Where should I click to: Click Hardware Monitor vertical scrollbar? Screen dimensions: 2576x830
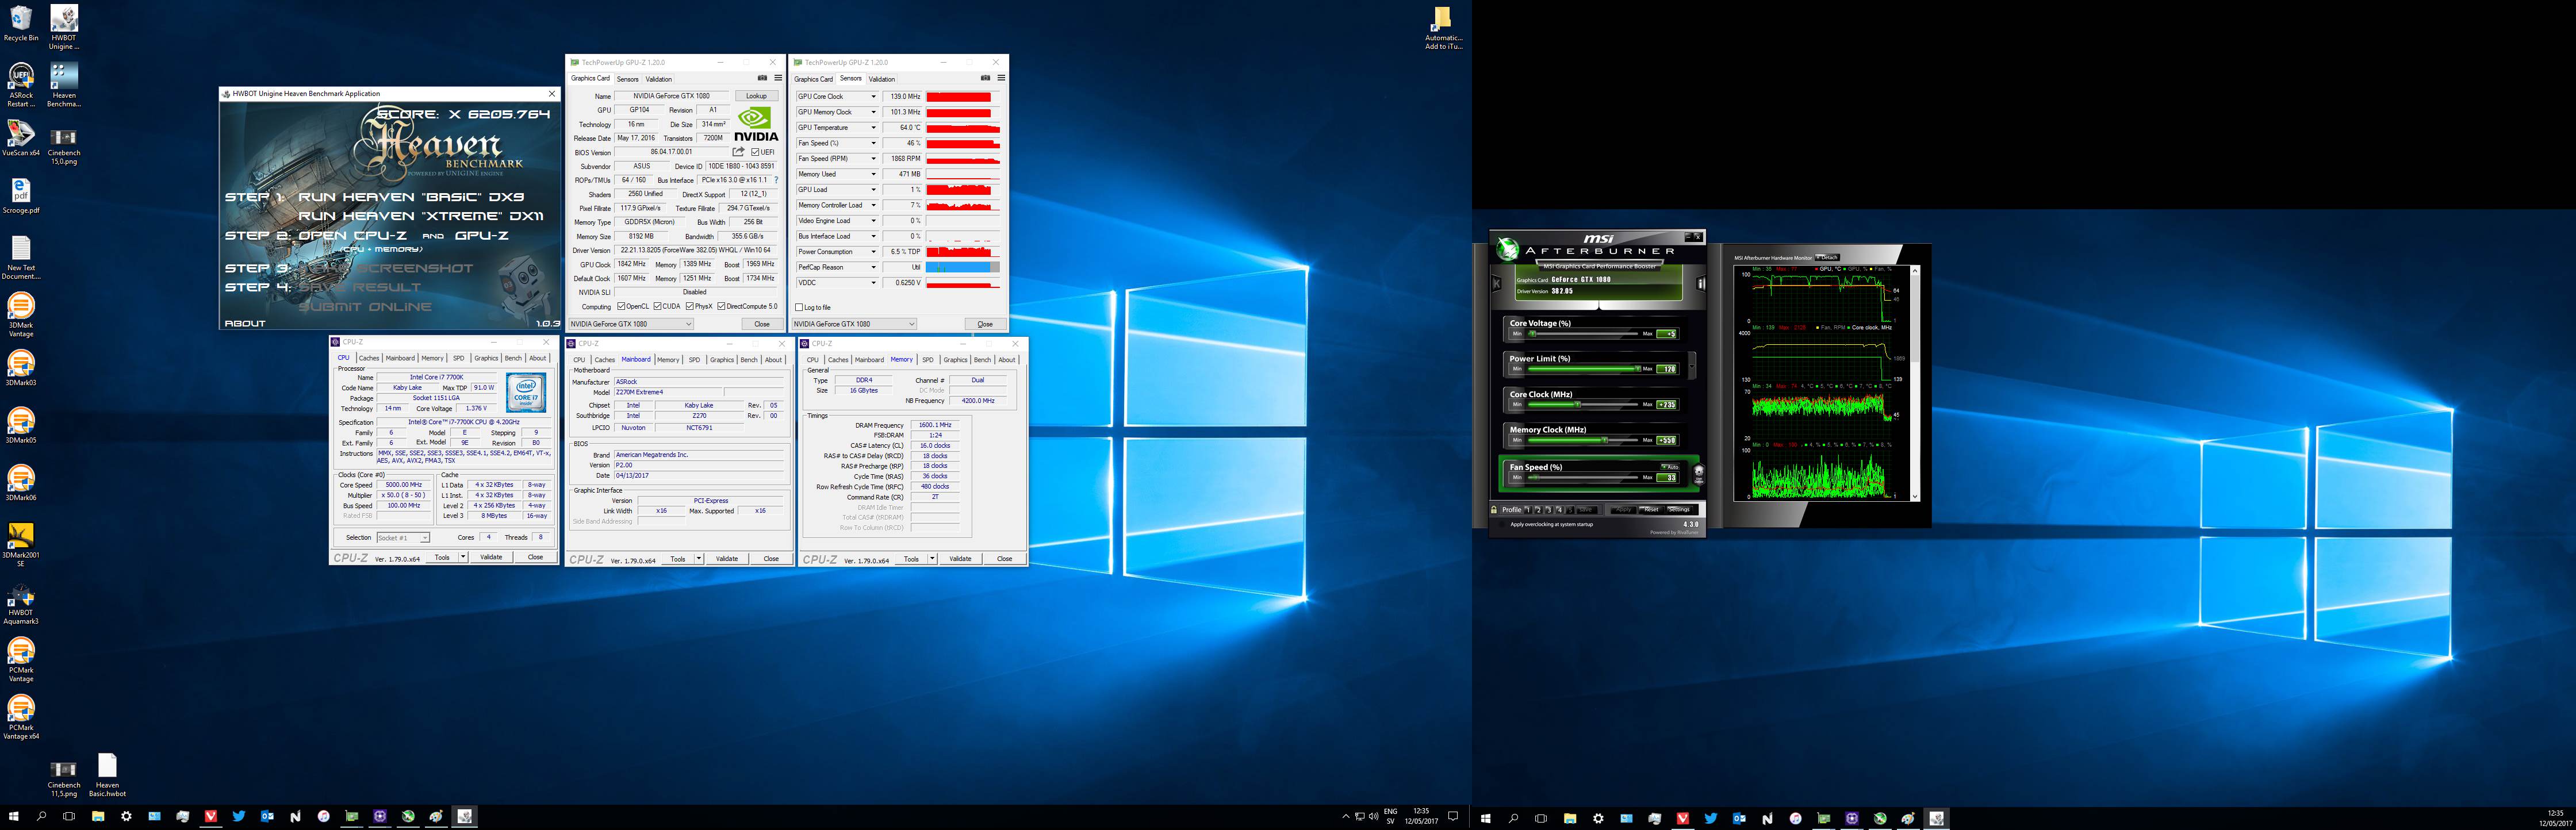[1915, 383]
